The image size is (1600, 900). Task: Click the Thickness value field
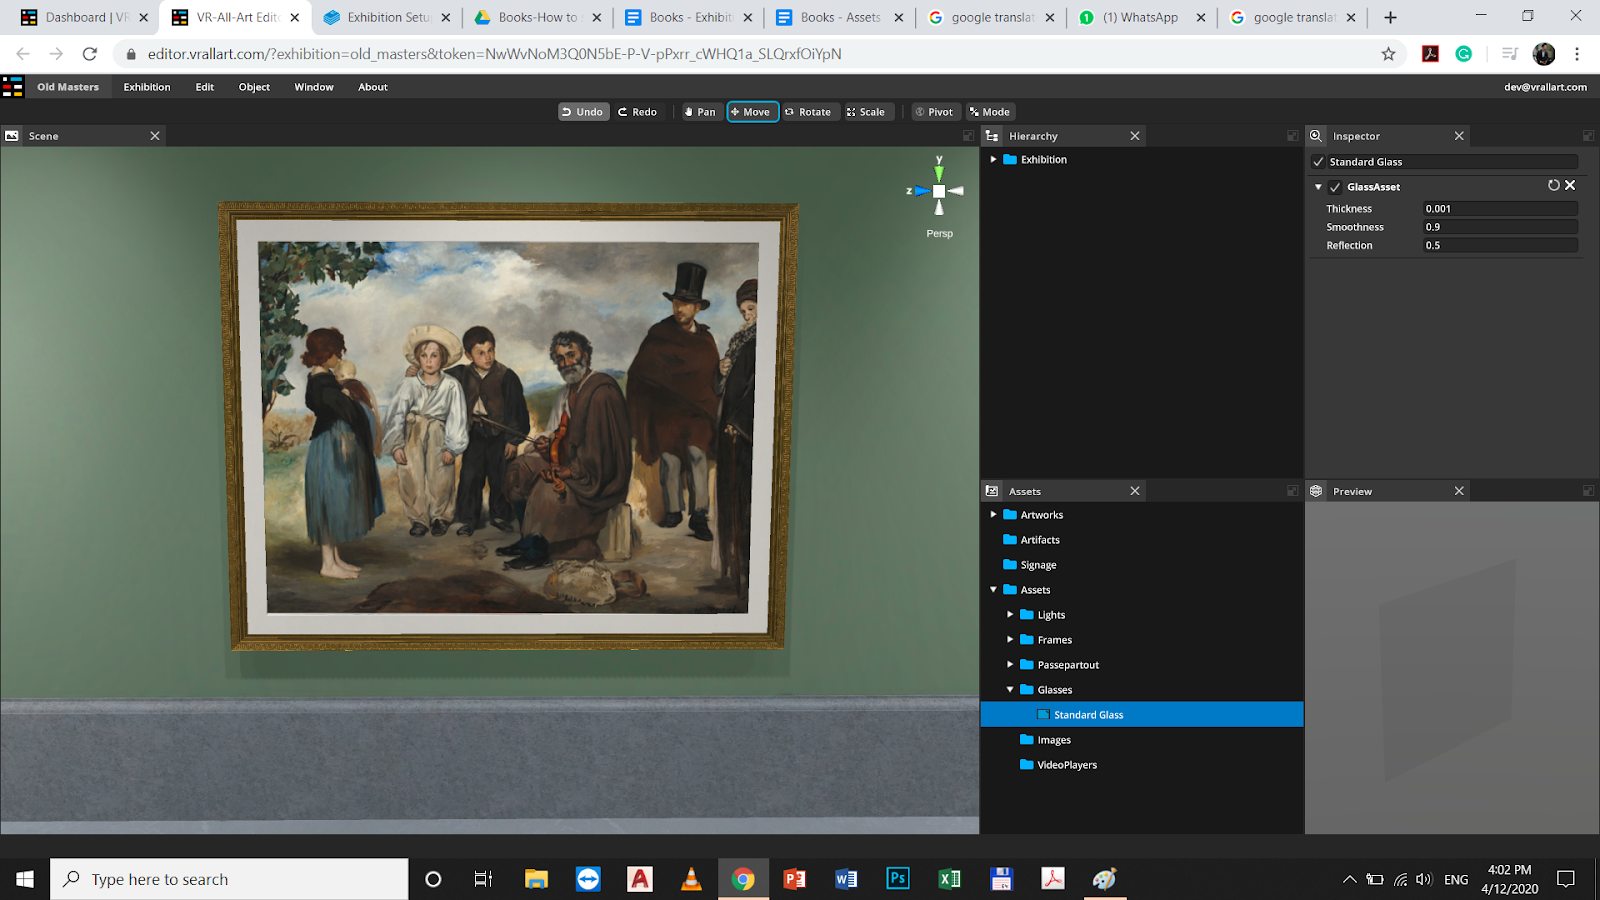1500,209
